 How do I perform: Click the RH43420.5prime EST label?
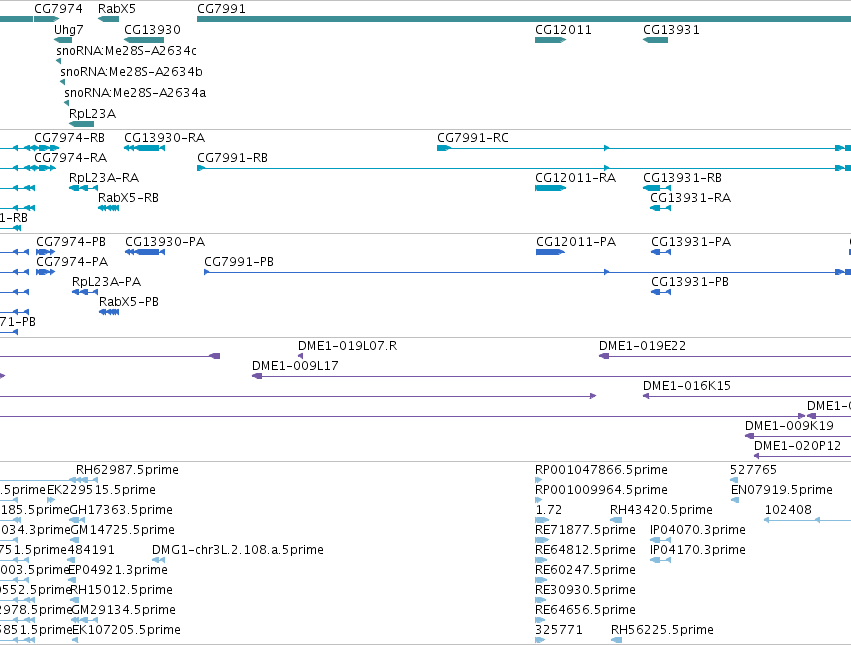tap(661, 510)
